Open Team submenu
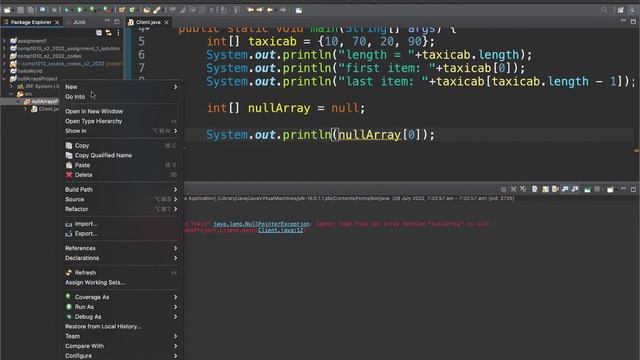The width and height of the screenshot is (640, 360). 121,336
